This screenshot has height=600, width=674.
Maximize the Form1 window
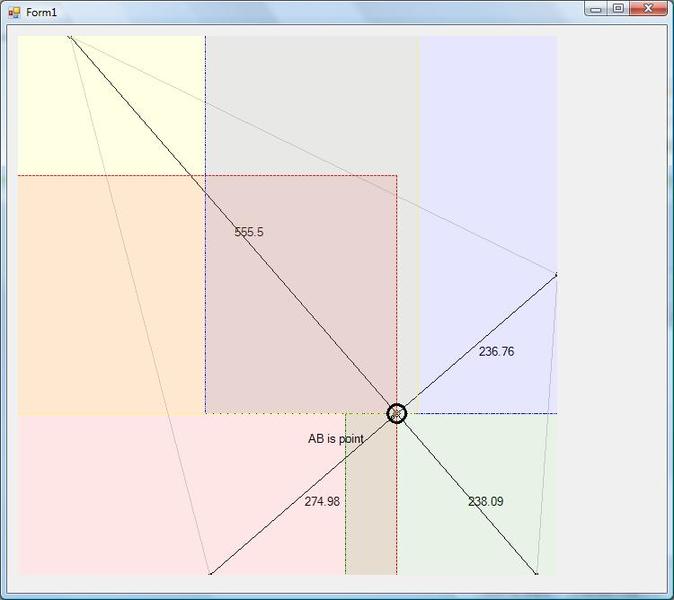(x=618, y=9)
